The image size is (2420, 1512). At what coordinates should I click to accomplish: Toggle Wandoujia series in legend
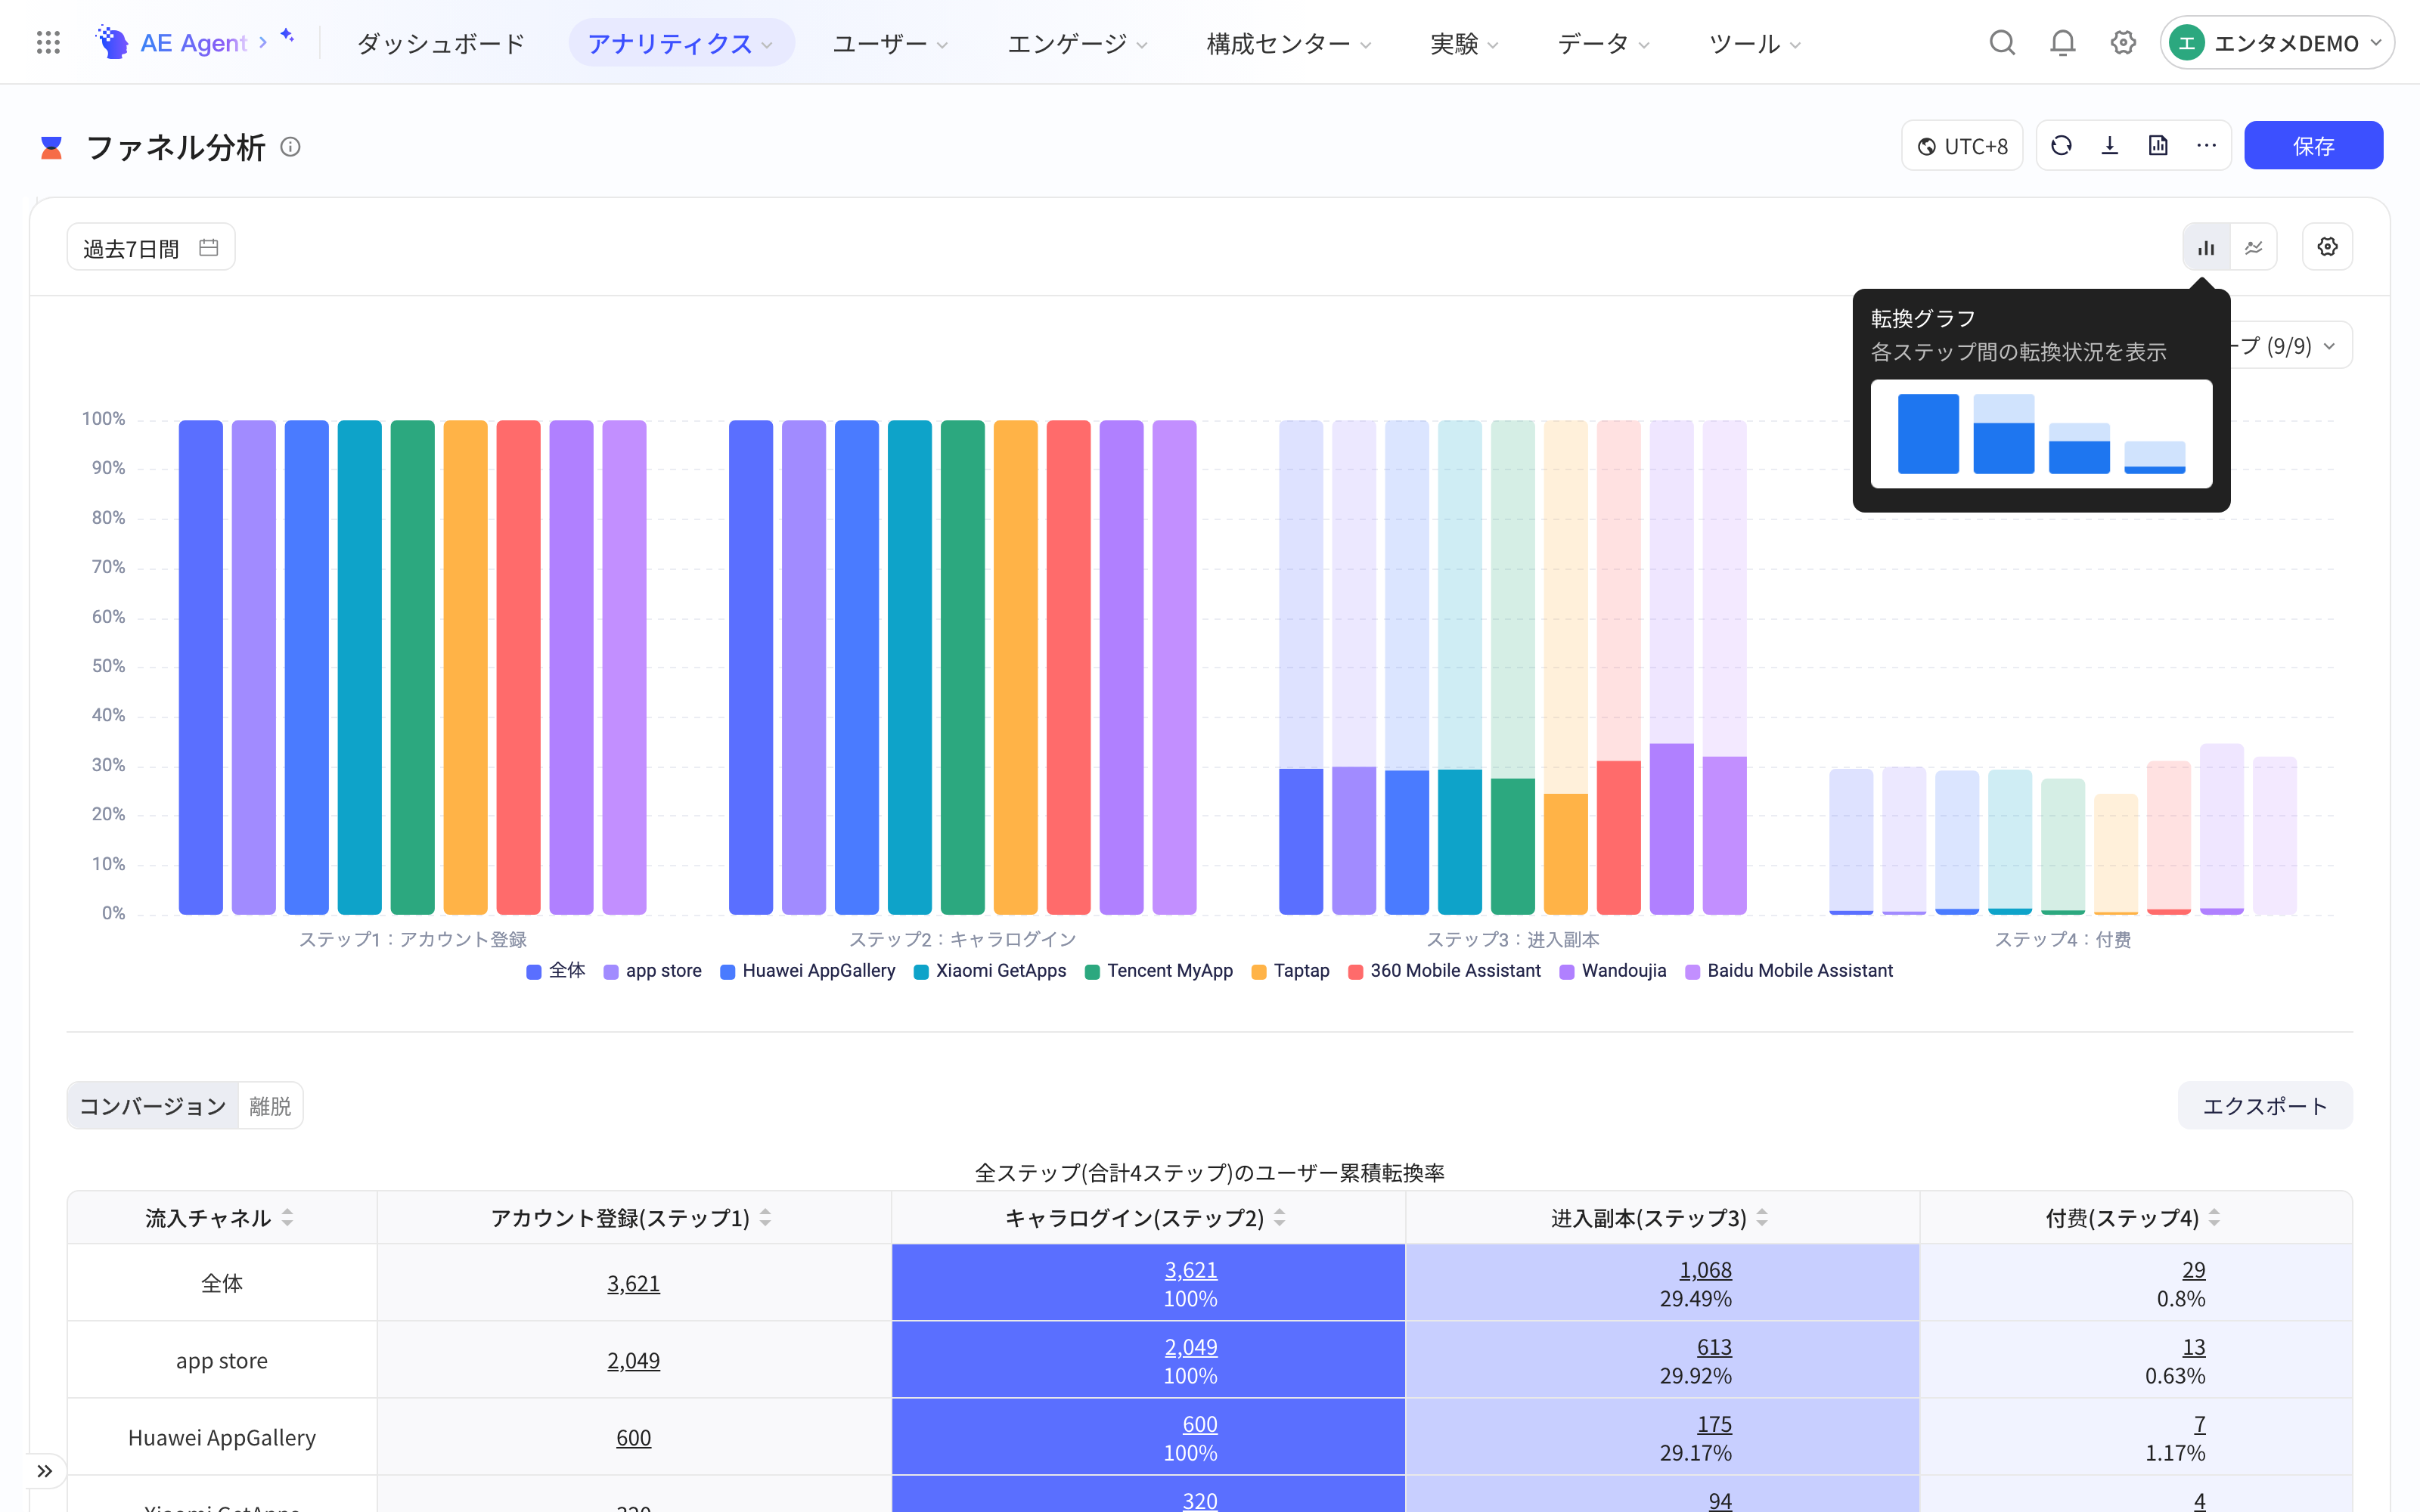tap(1613, 970)
